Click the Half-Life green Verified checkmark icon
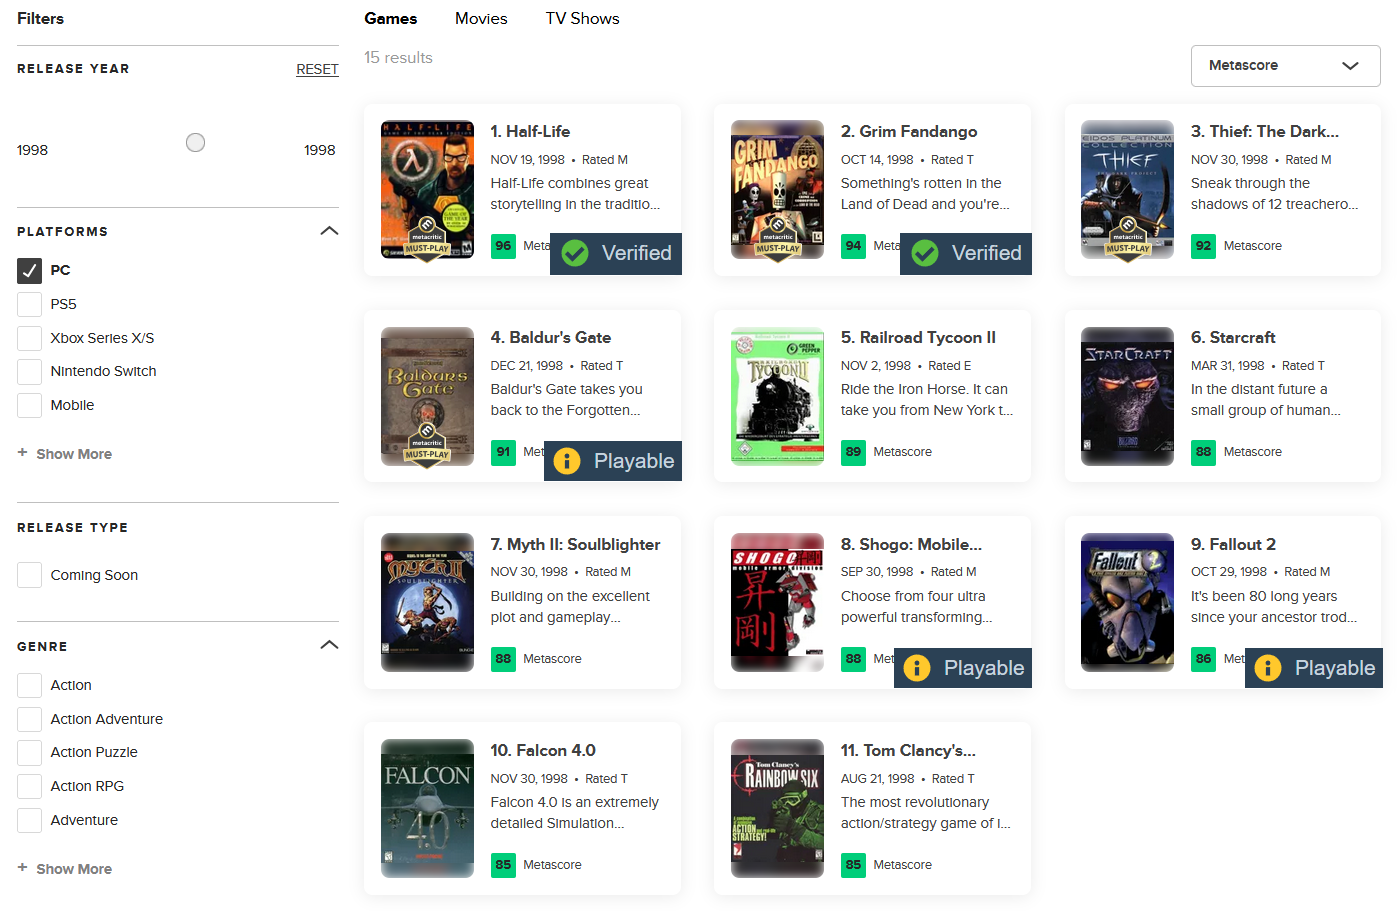This screenshot has height=911, width=1397. [575, 253]
